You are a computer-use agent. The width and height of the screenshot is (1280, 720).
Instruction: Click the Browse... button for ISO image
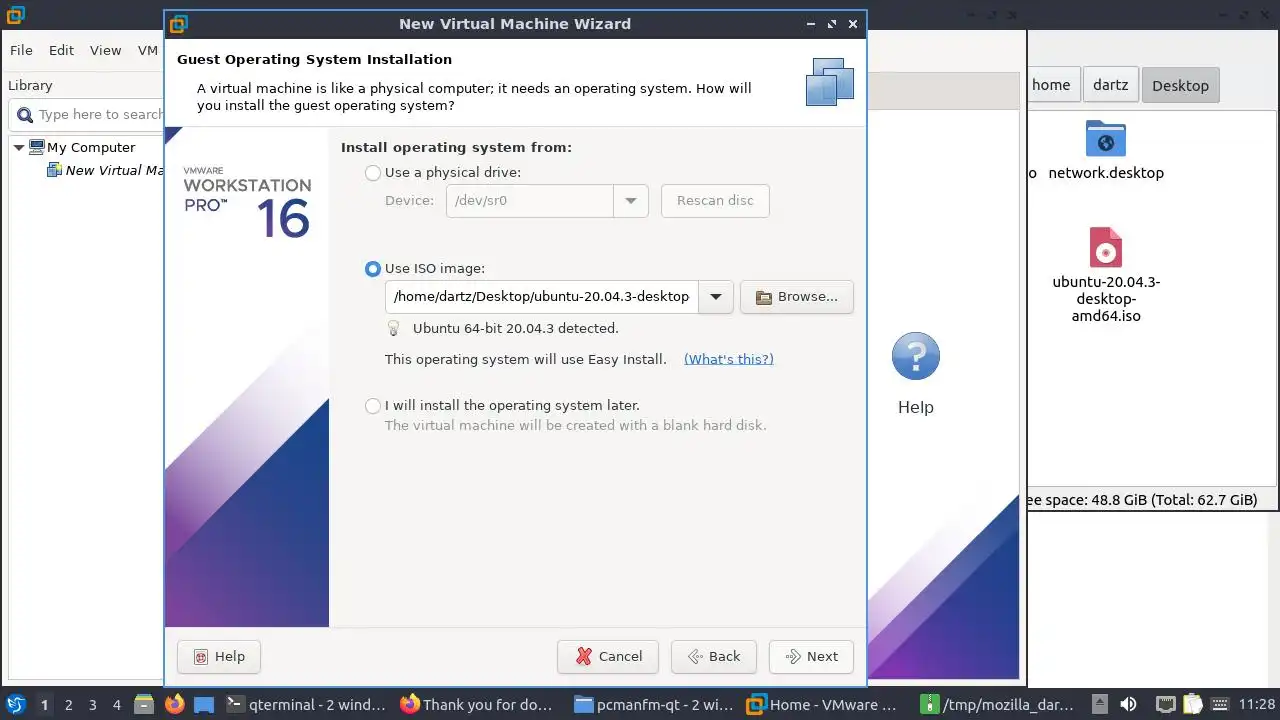click(x=796, y=297)
